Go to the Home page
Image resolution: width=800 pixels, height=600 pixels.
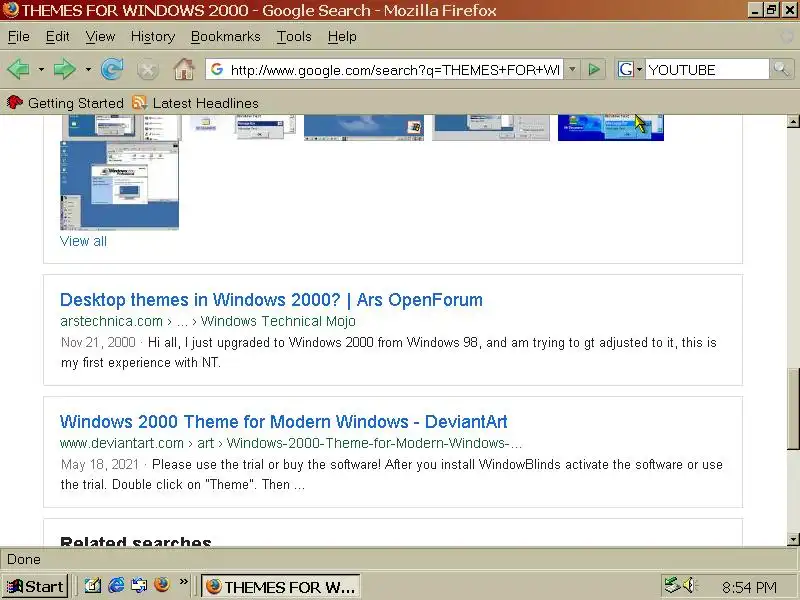[184, 69]
